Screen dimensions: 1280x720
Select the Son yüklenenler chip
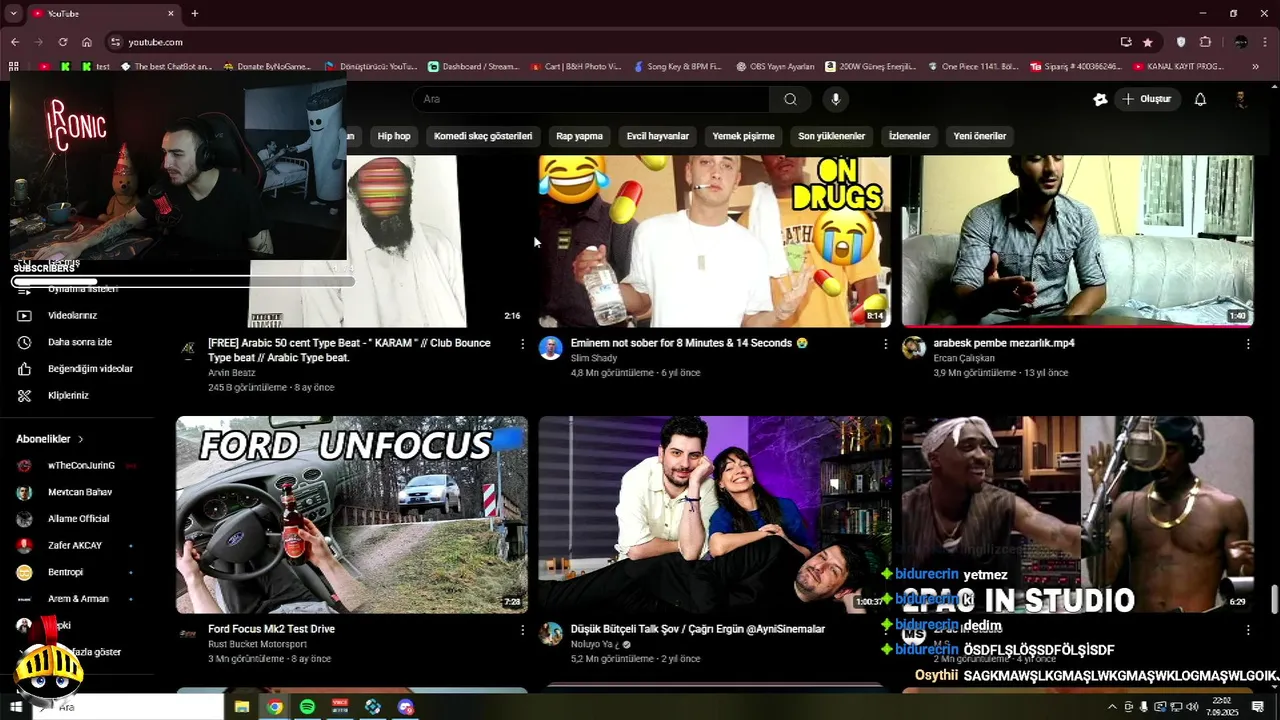(x=831, y=136)
